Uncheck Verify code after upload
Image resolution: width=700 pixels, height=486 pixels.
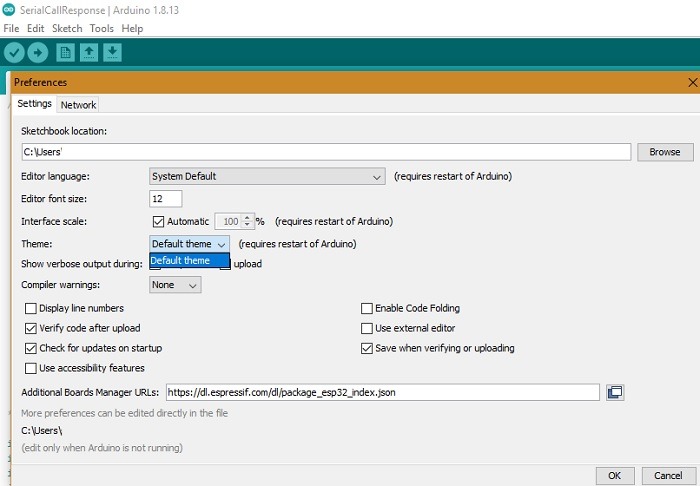tap(31, 328)
